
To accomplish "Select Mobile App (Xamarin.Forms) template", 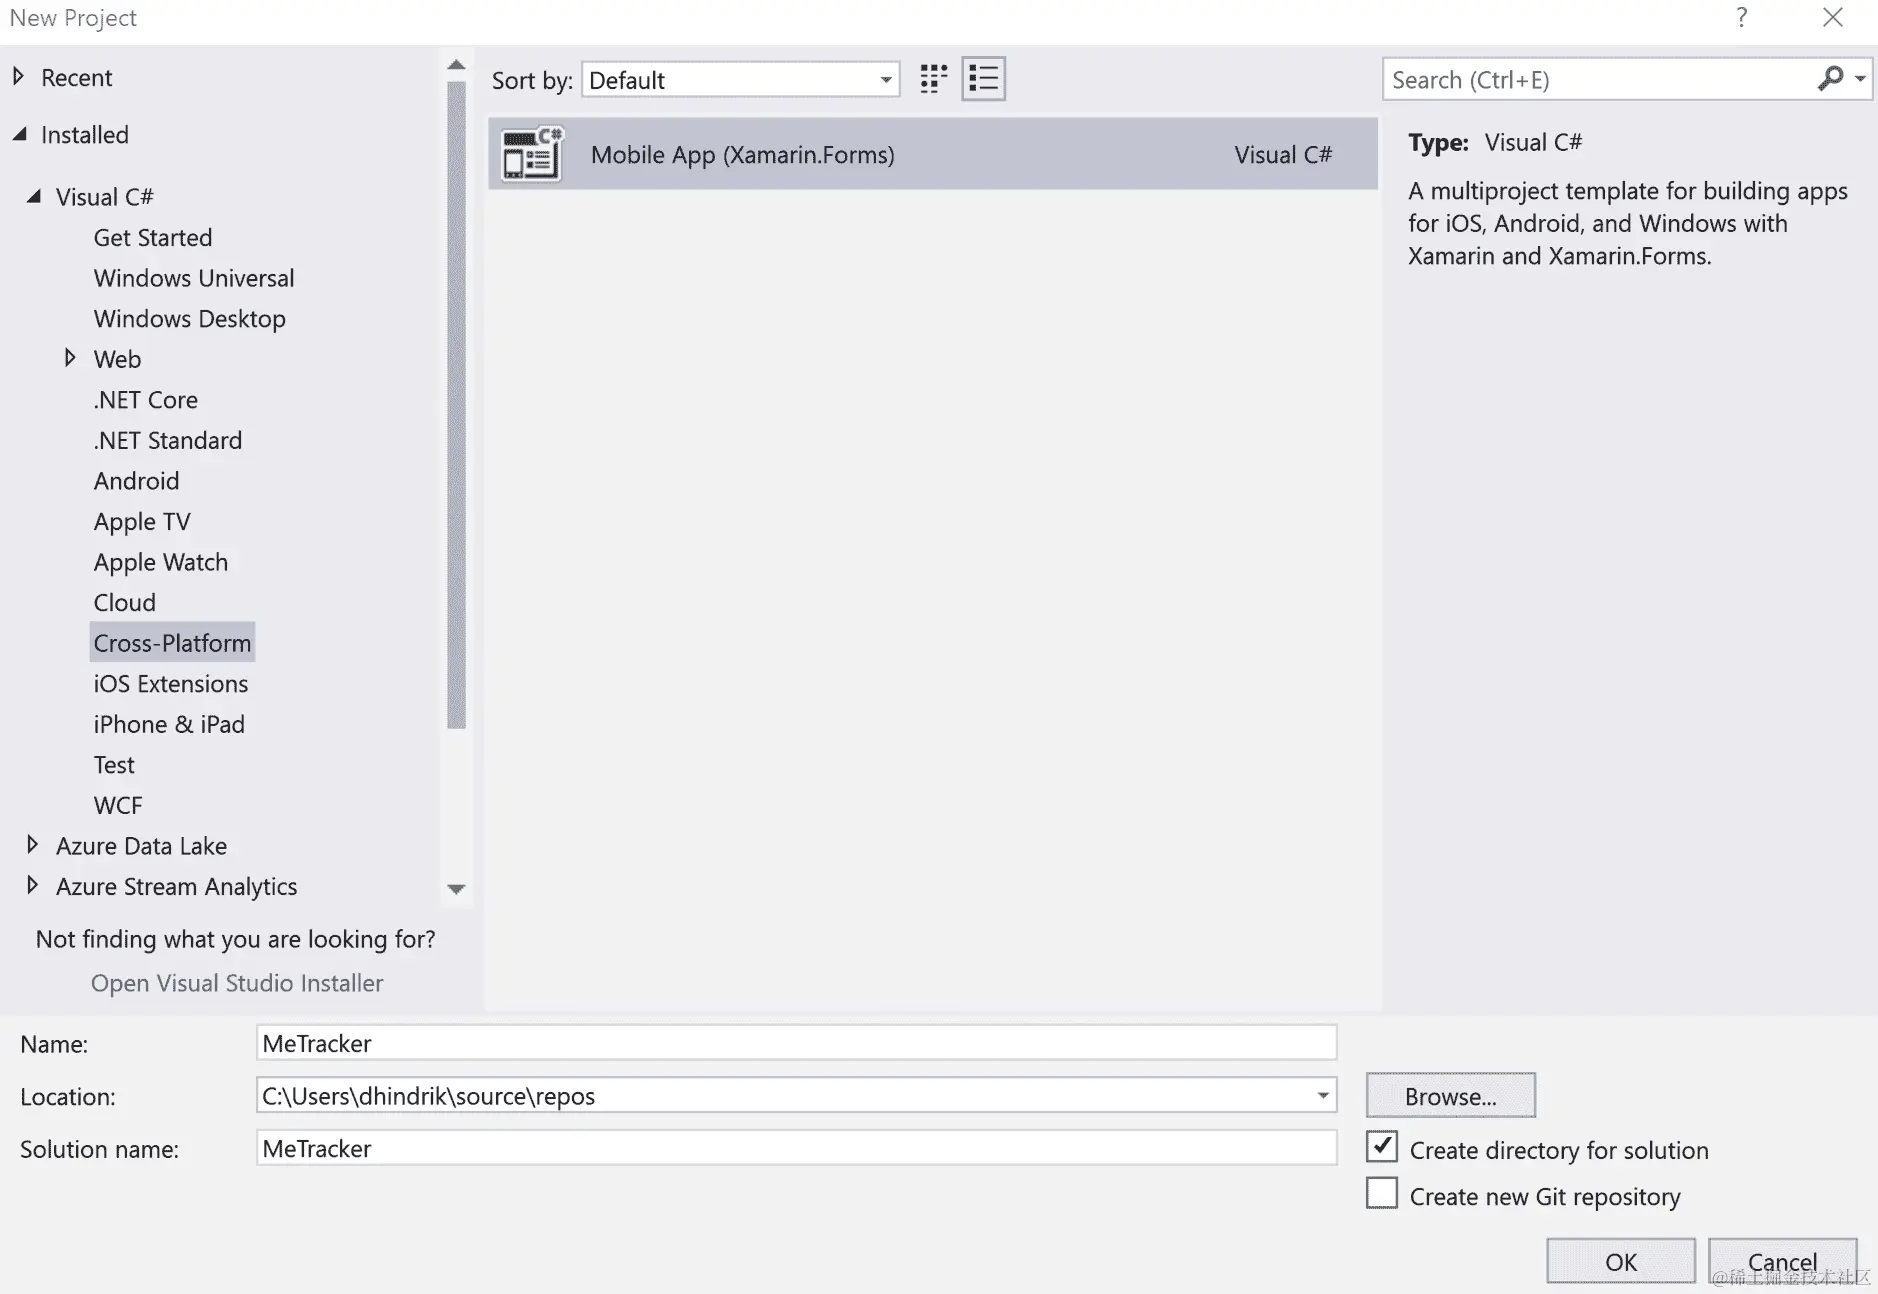I will click(933, 154).
